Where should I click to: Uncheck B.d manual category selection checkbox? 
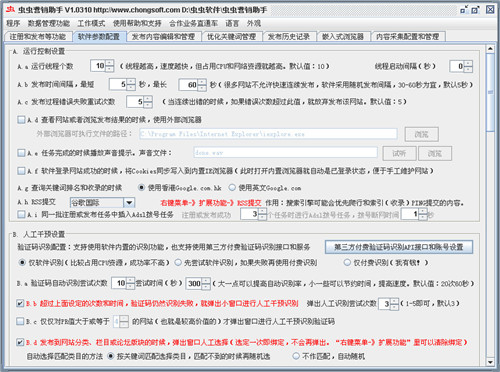pos(20,342)
